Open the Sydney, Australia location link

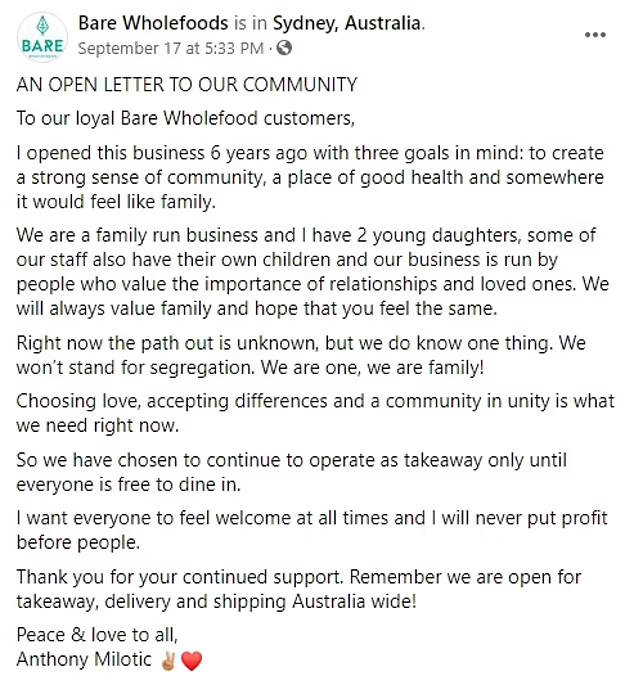click(x=347, y=23)
